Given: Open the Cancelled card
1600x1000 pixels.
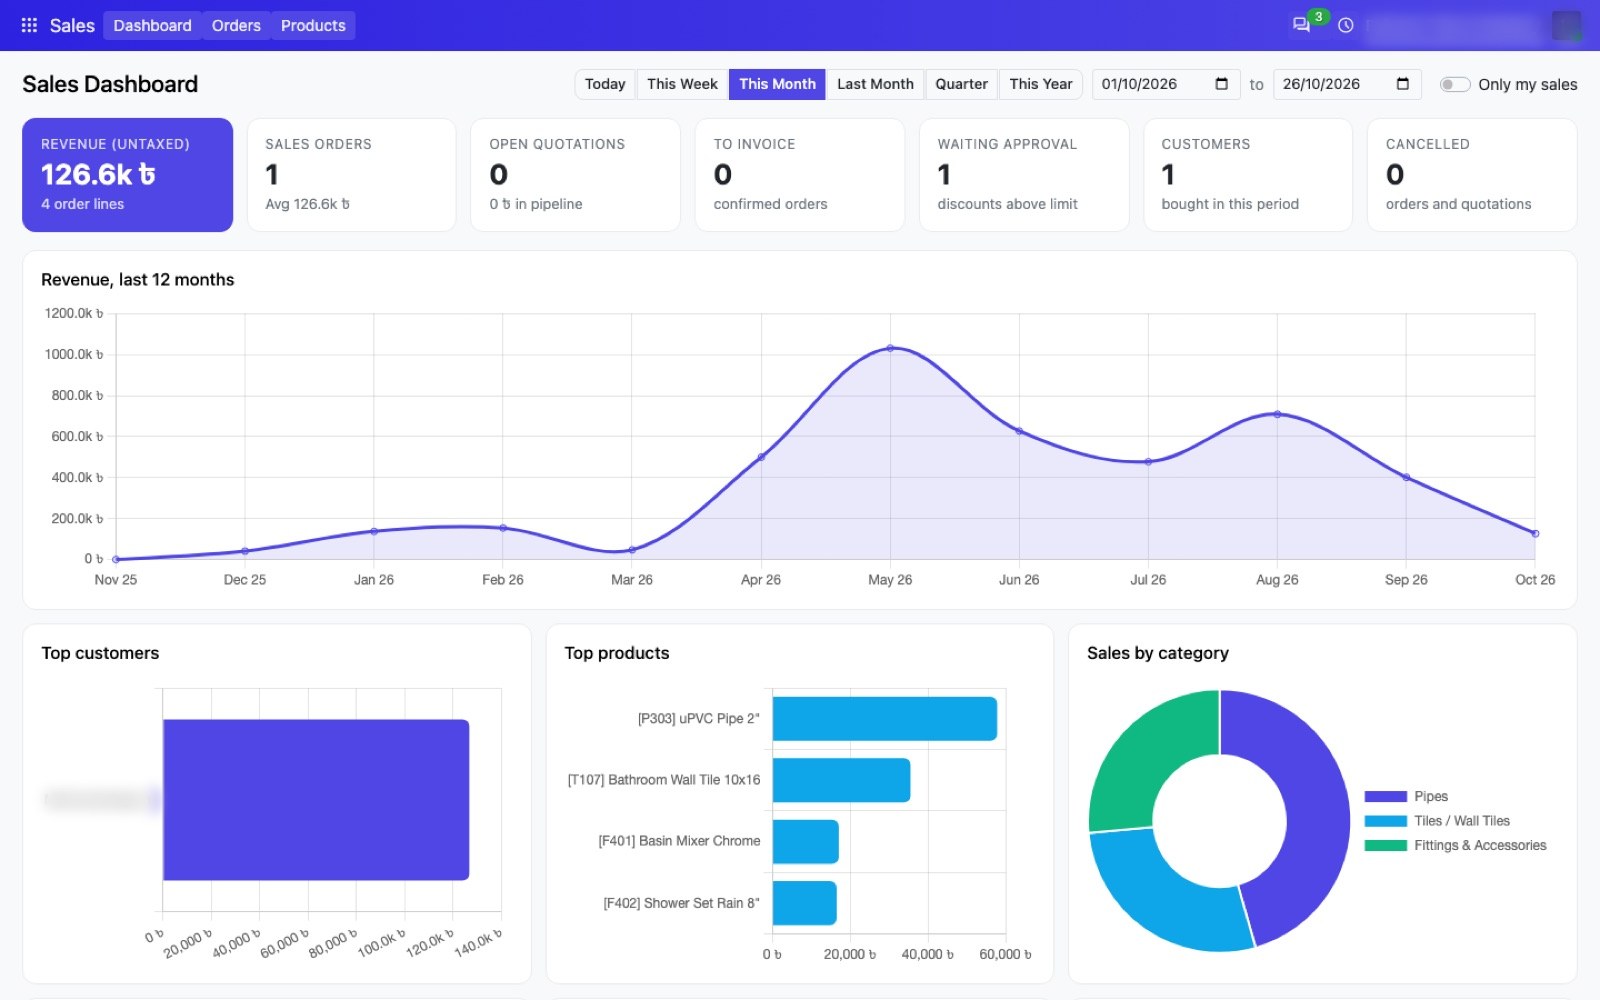Looking at the screenshot, I should click(1472, 175).
